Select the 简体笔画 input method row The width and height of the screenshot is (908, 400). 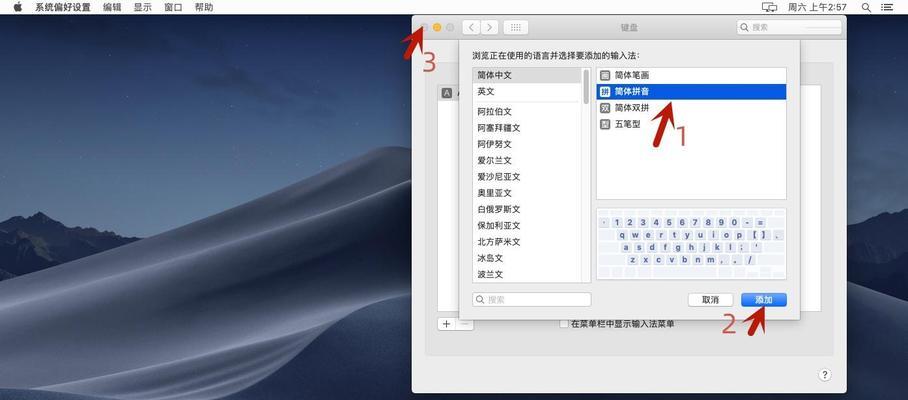tap(691, 75)
